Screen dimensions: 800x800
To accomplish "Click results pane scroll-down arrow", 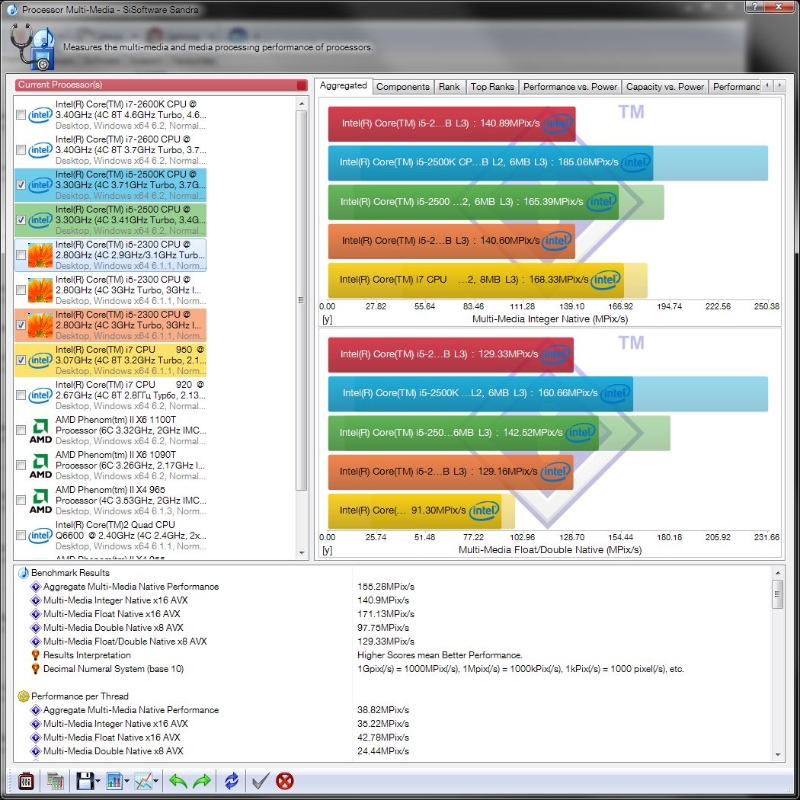I will point(778,755).
